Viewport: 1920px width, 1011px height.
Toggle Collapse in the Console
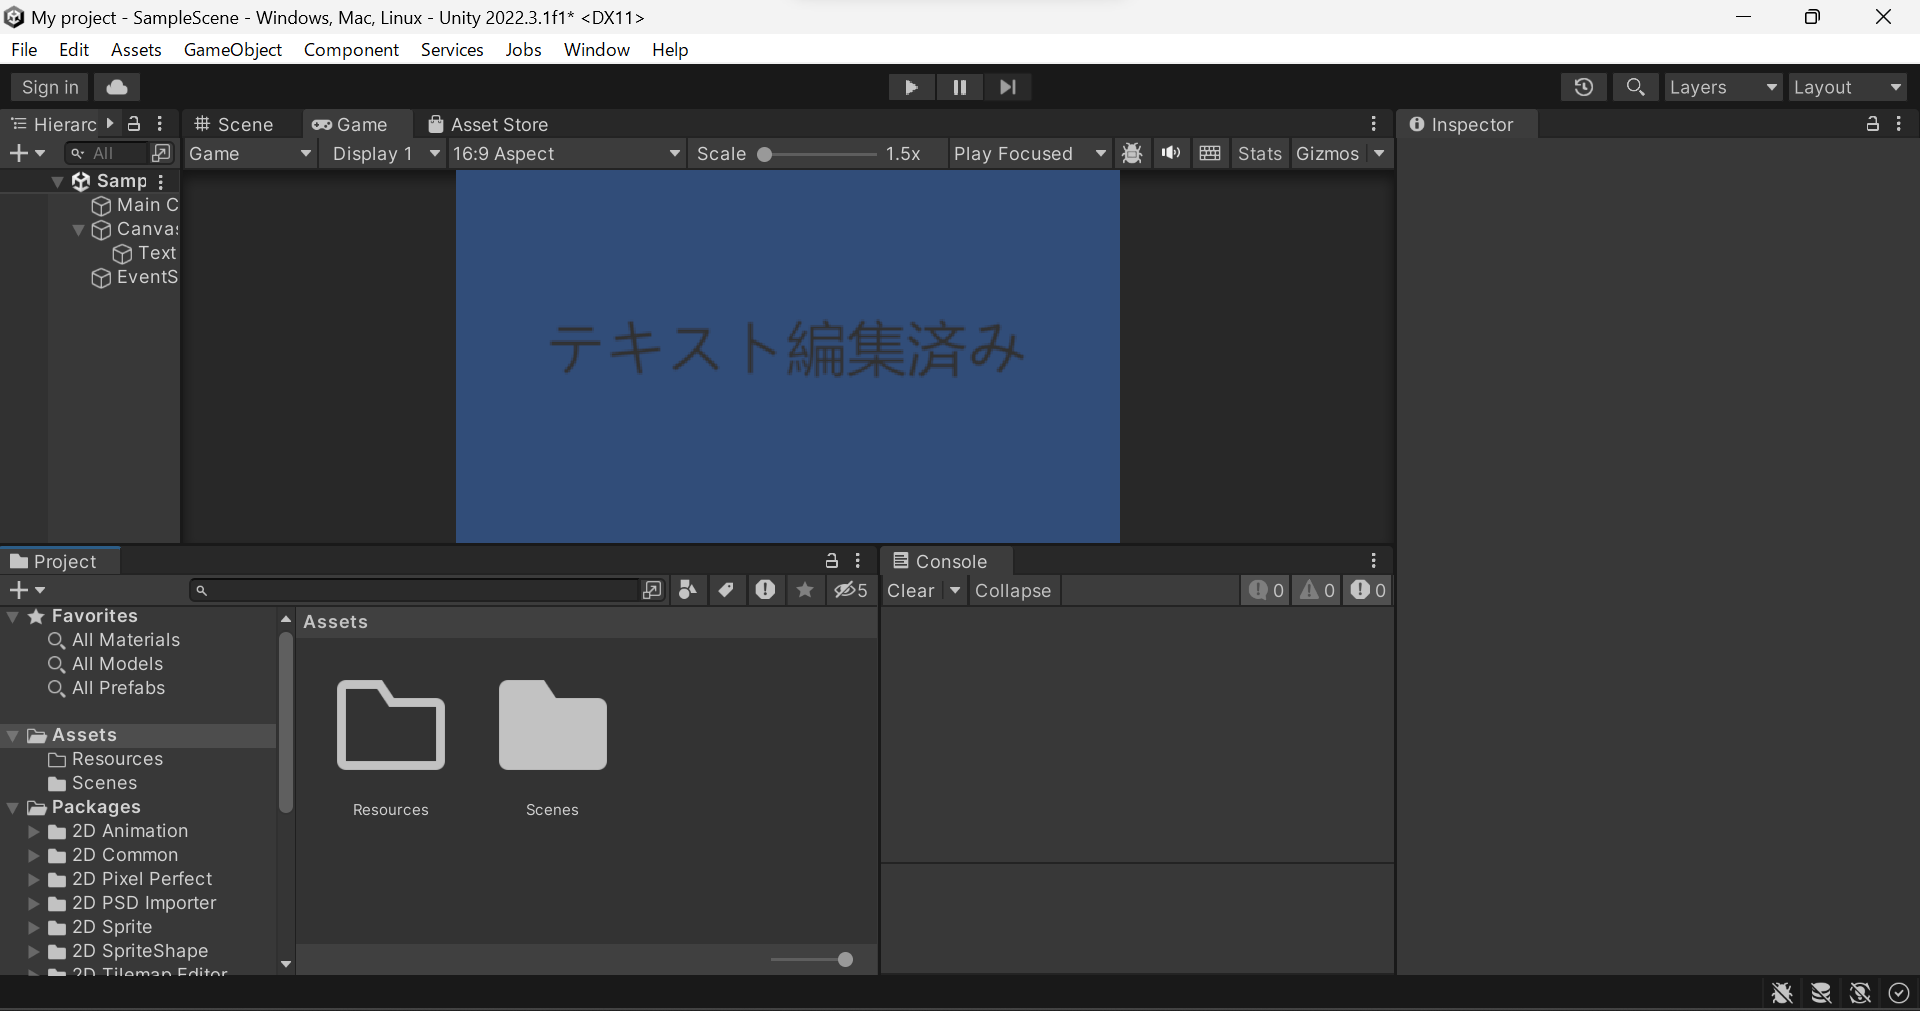(x=1013, y=590)
